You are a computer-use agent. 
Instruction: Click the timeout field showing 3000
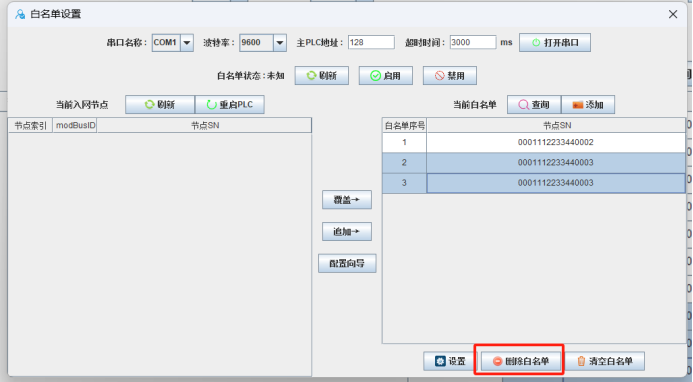[x=473, y=42]
